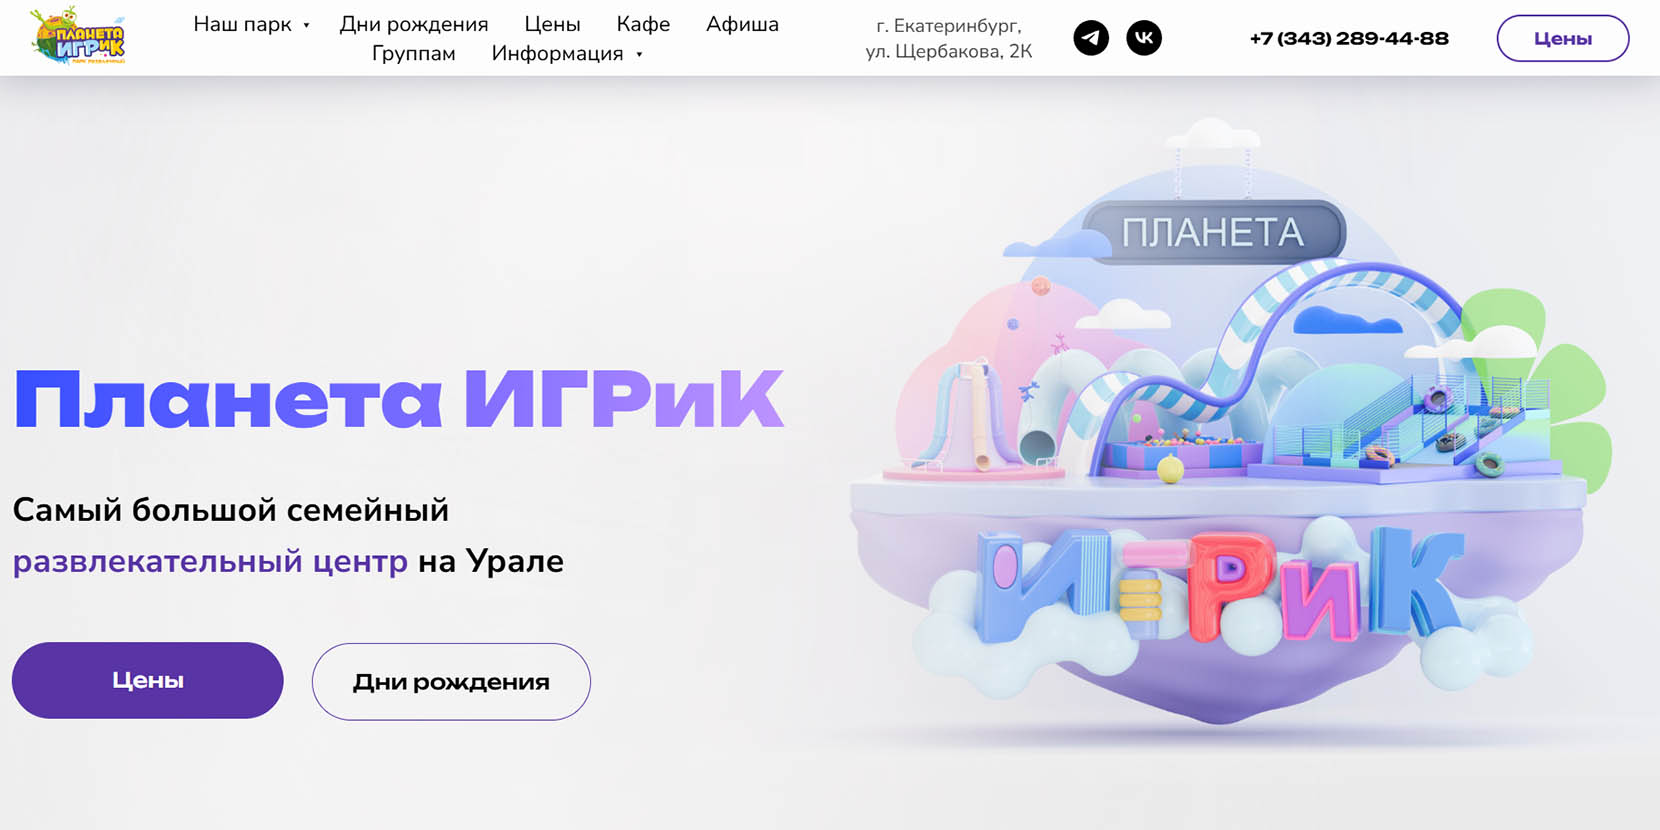Expand the Наш парк dropdown arrow

click(x=306, y=26)
